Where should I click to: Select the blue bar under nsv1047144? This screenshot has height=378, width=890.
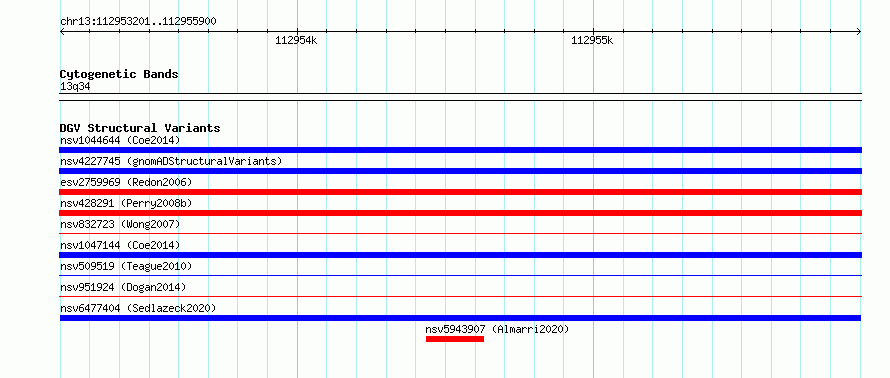[460, 255]
